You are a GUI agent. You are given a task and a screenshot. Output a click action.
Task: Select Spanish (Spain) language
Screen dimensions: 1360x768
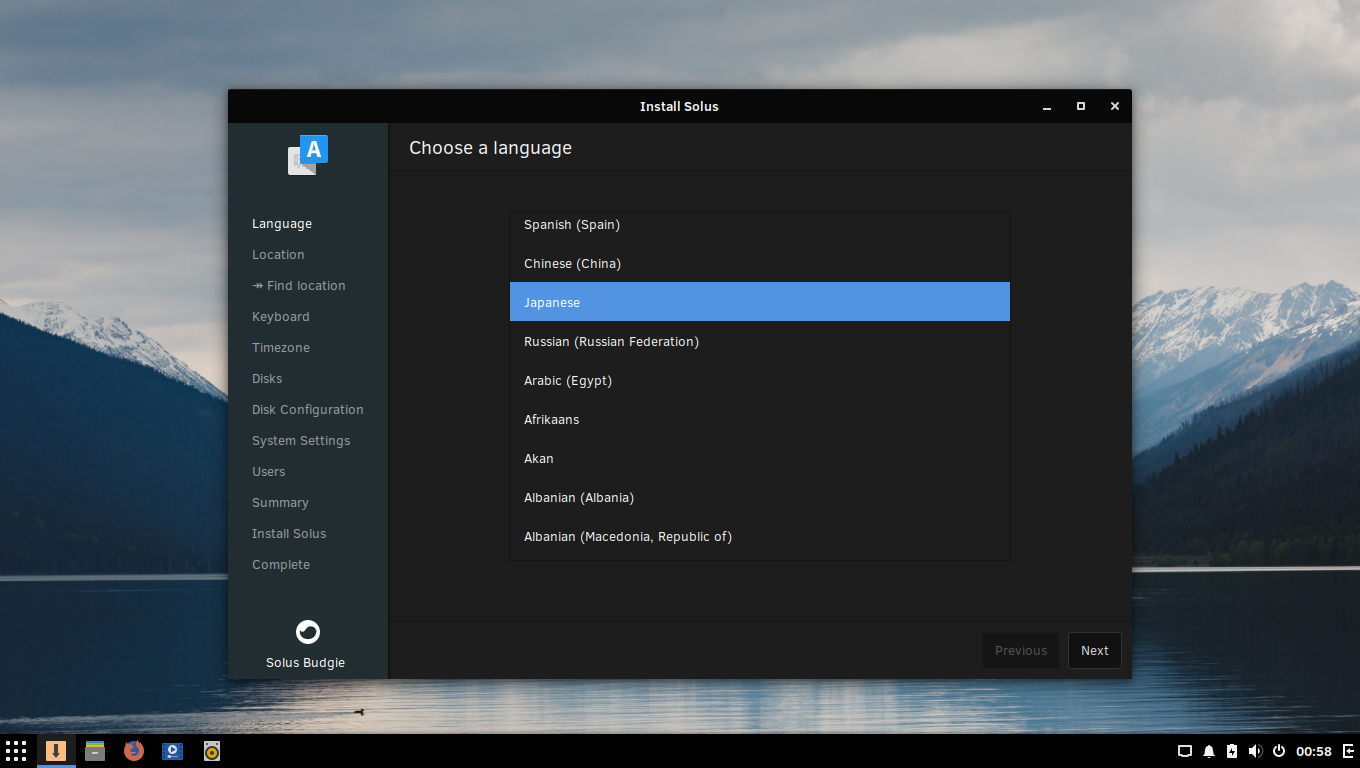click(760, 225)
